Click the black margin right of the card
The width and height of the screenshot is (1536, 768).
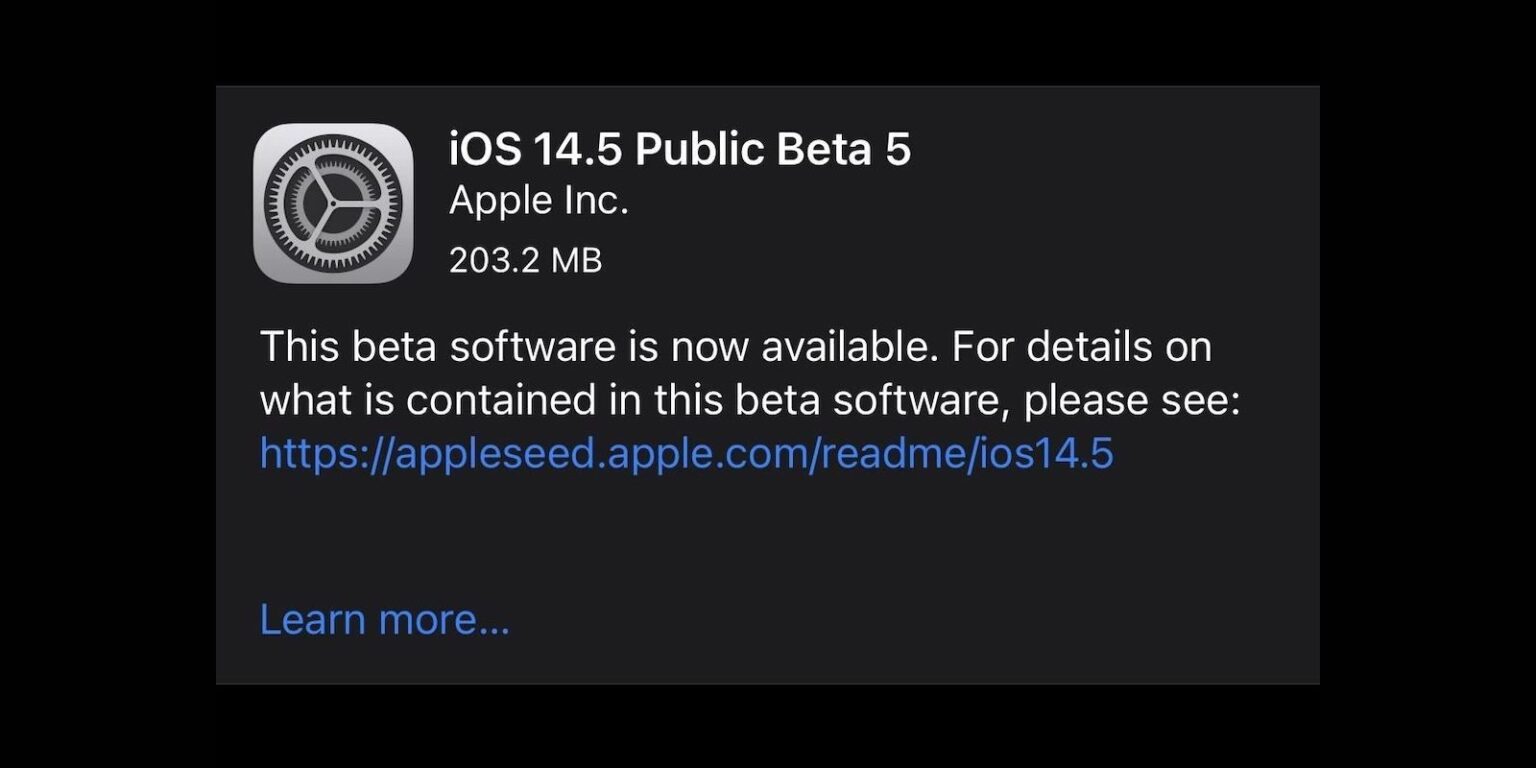point(1428,384)
